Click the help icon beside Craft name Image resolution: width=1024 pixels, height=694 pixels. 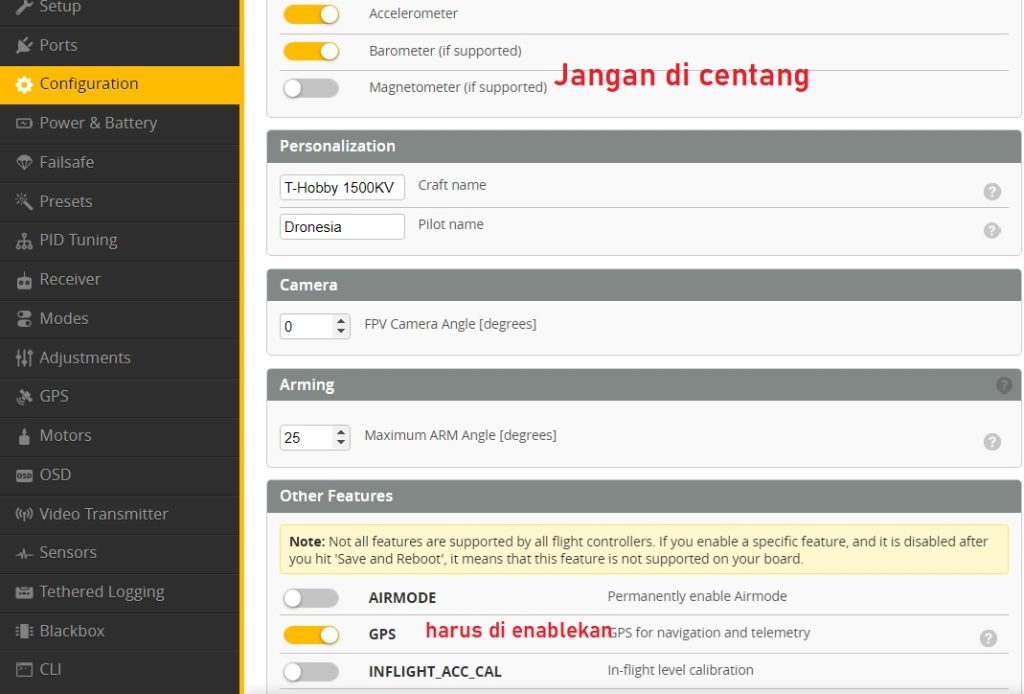point(991,192)
